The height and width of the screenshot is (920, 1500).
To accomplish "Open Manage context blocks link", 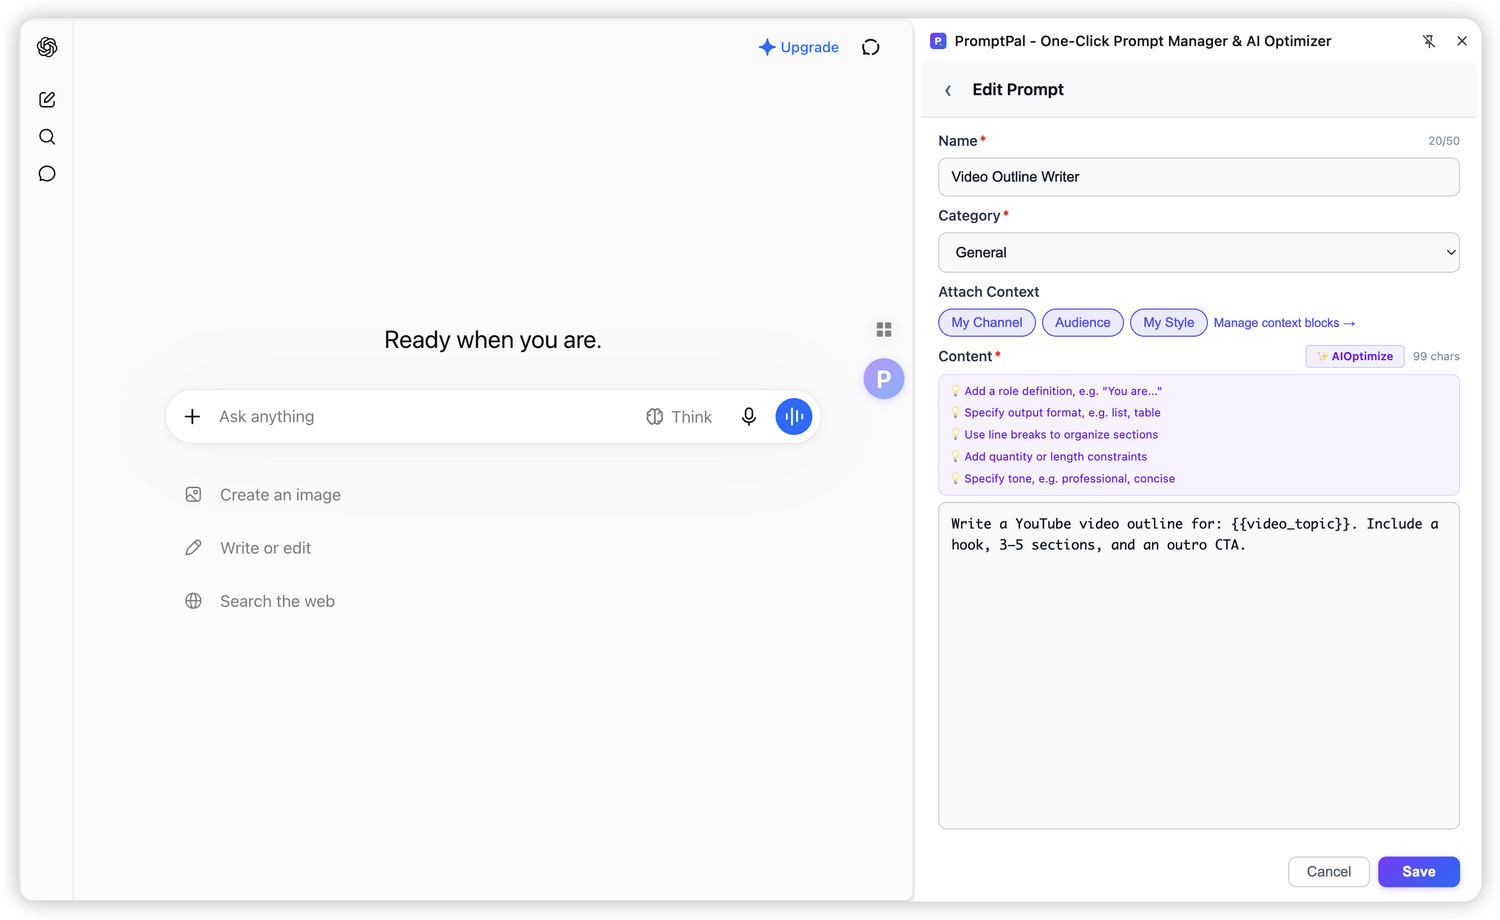I will tap(1284, 323).
